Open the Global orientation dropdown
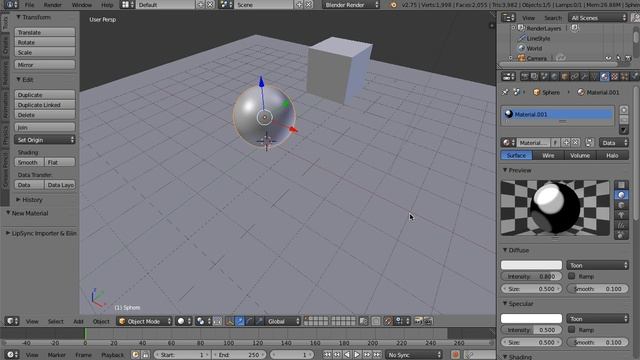Image resolution: width=640 pixels, height=360 pixels. pos(283,321)
